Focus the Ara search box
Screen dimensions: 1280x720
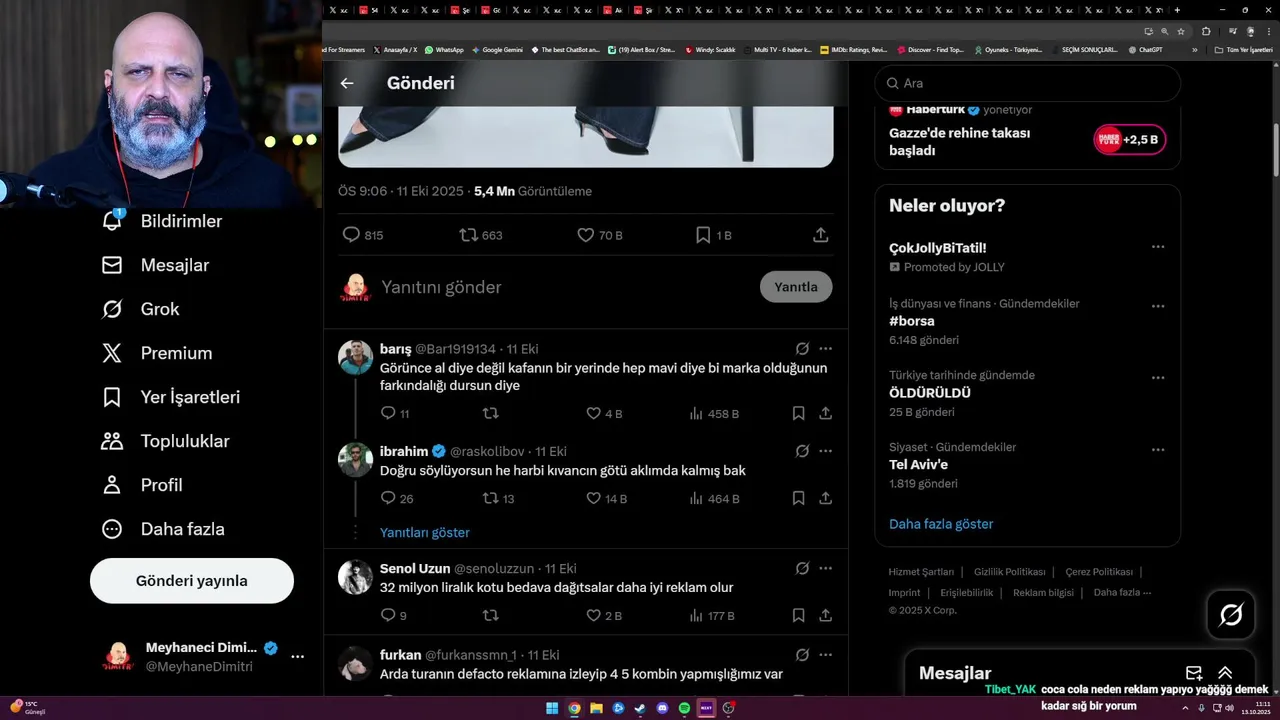pos(1028,83)
